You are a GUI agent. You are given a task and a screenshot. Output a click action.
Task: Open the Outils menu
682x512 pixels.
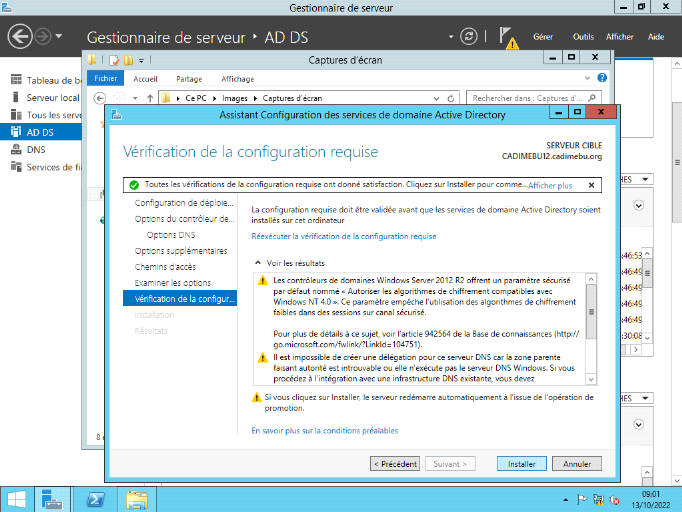583,37
